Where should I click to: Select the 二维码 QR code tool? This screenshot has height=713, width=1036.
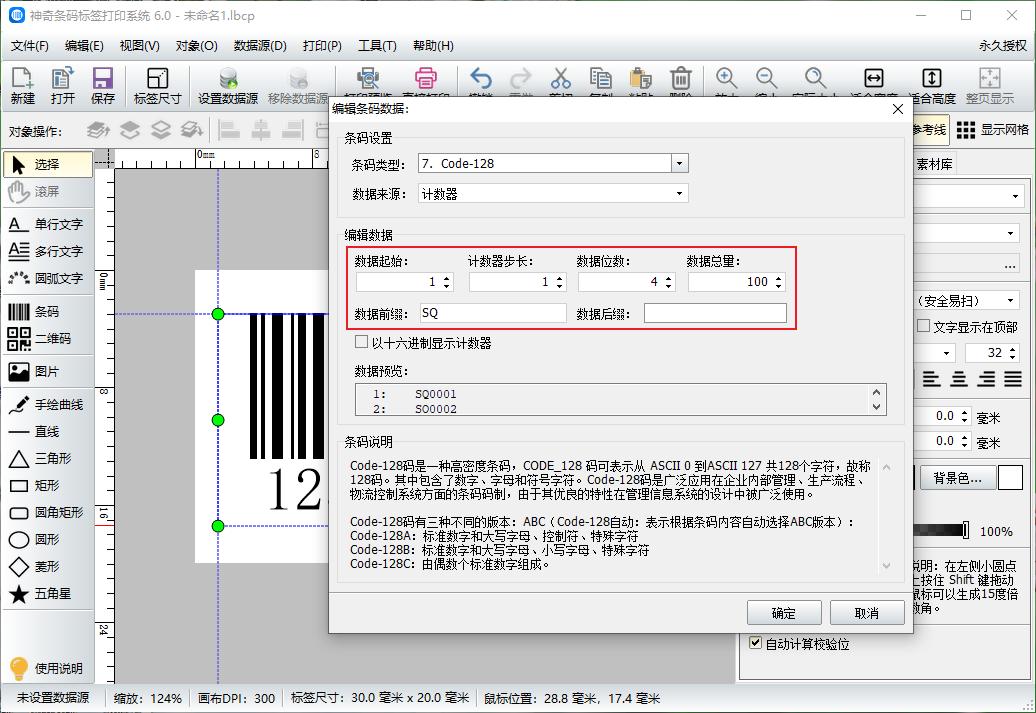45,340
